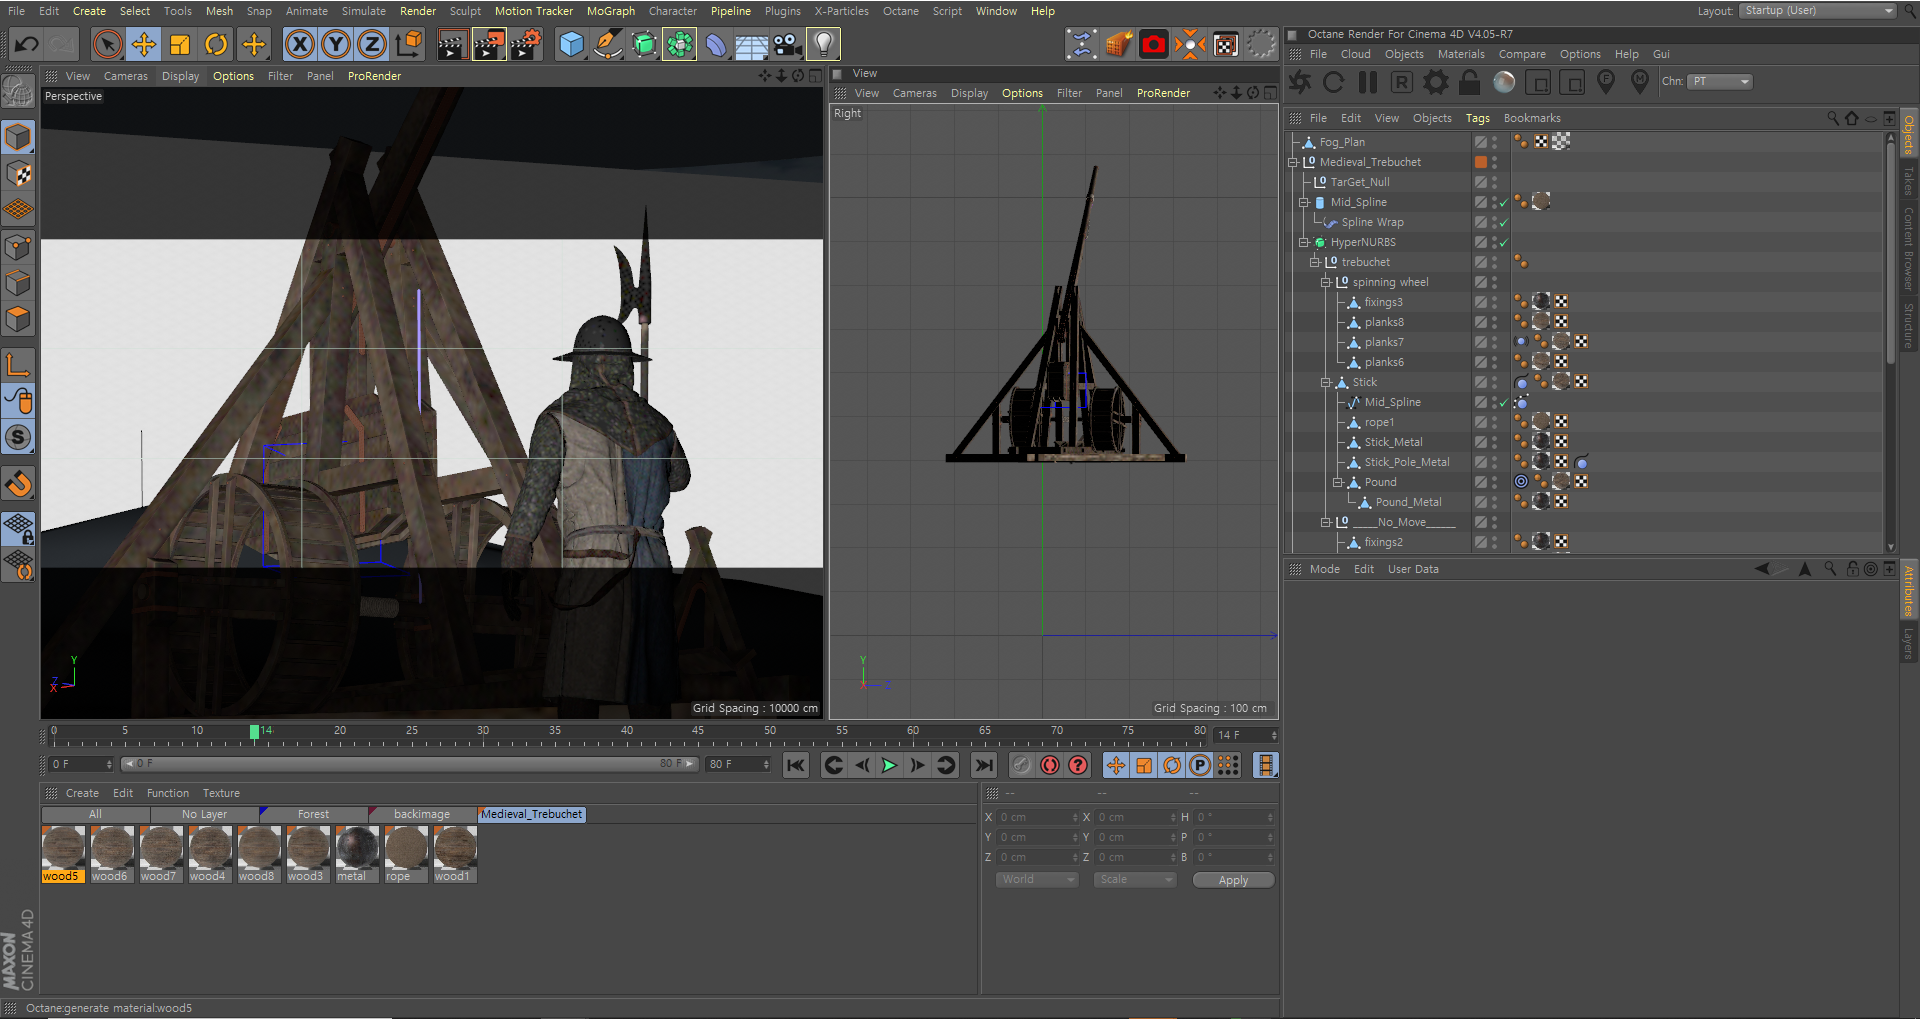Open Edit Render Settings clapperboard icon
Image resolution: width=1920 pixels, height=1019 pixels.
click(x=526, y=44)
